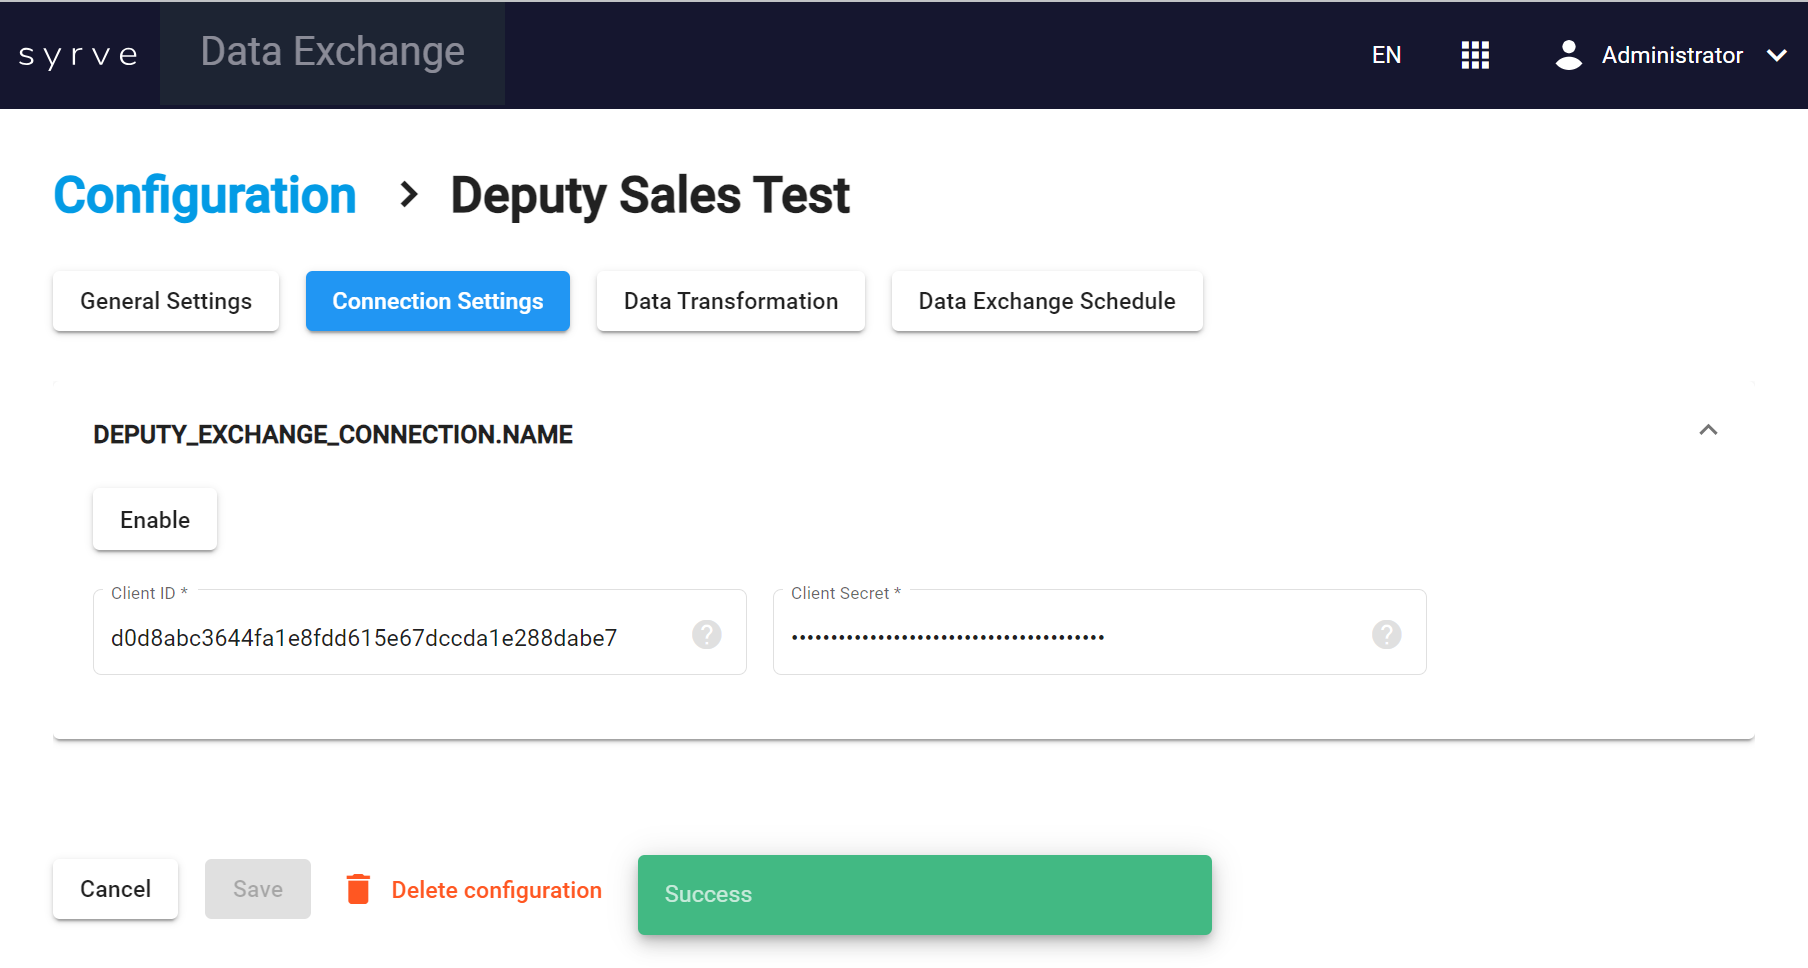This screenshot has width=1808, height=968.
Task: Click the syrve logo
Action: coord(78,55)
